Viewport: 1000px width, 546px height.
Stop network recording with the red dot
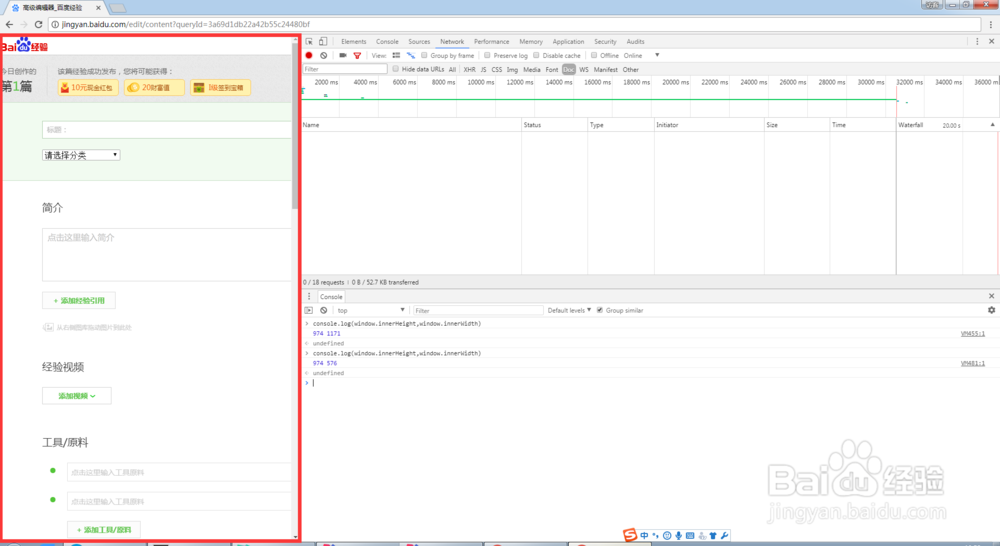tap(309, 55)
